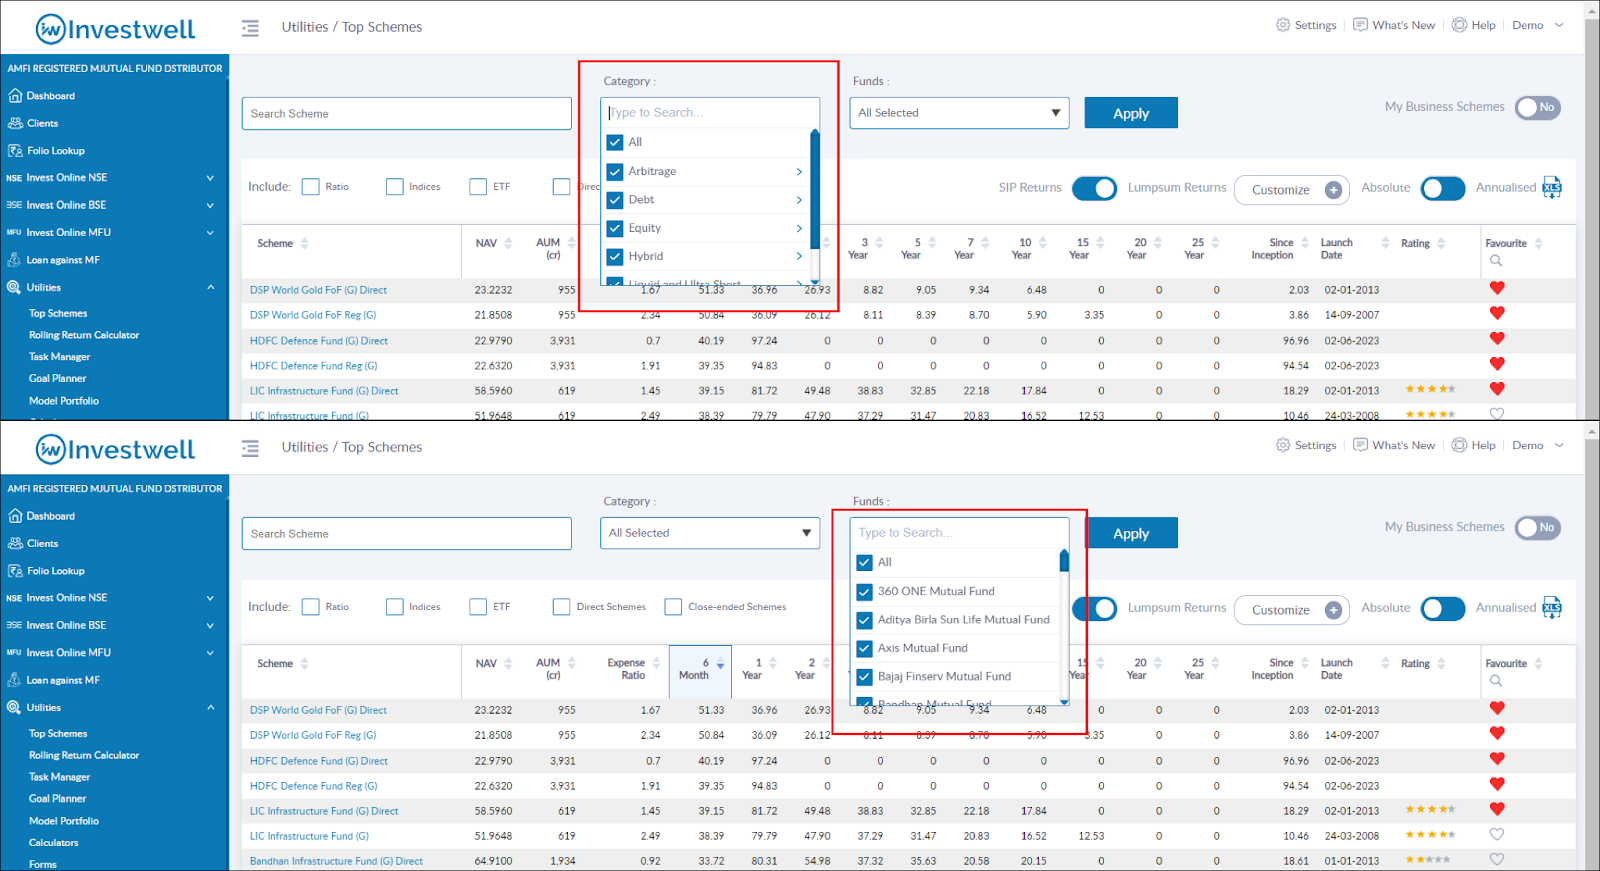Click Customize button in upper screenshot
Viewport: 1600px width, 871px height.
click(1291, 189)
